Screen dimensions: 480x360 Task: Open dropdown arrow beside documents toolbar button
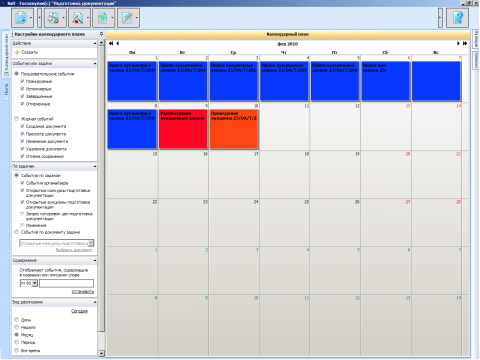(x=31, y=18)
